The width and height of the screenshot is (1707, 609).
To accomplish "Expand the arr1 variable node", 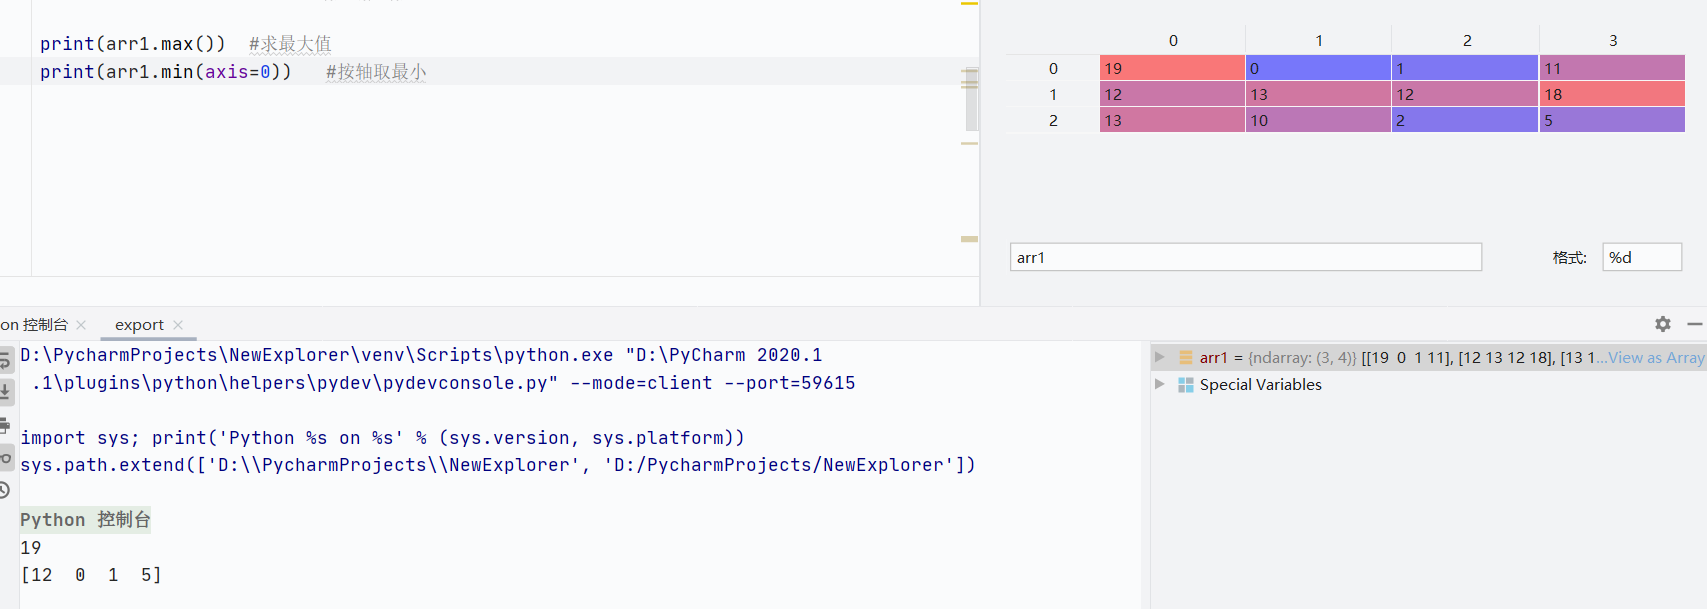I will pos(1160,357).
